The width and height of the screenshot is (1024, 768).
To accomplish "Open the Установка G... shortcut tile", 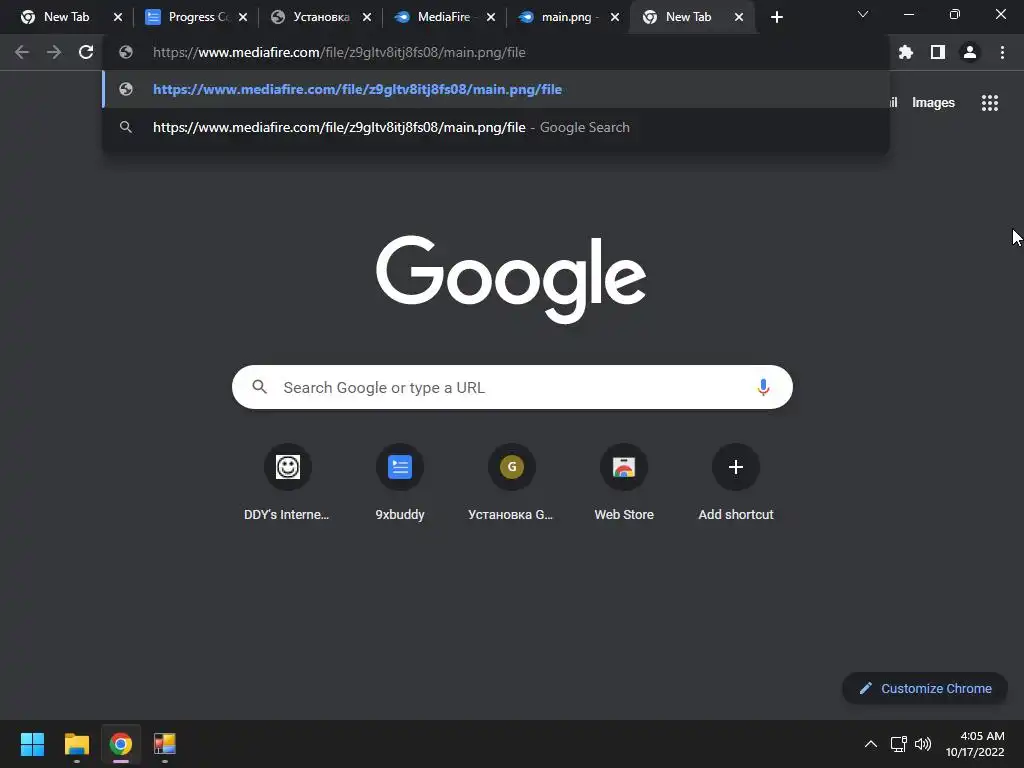I will tap(511, 483).
